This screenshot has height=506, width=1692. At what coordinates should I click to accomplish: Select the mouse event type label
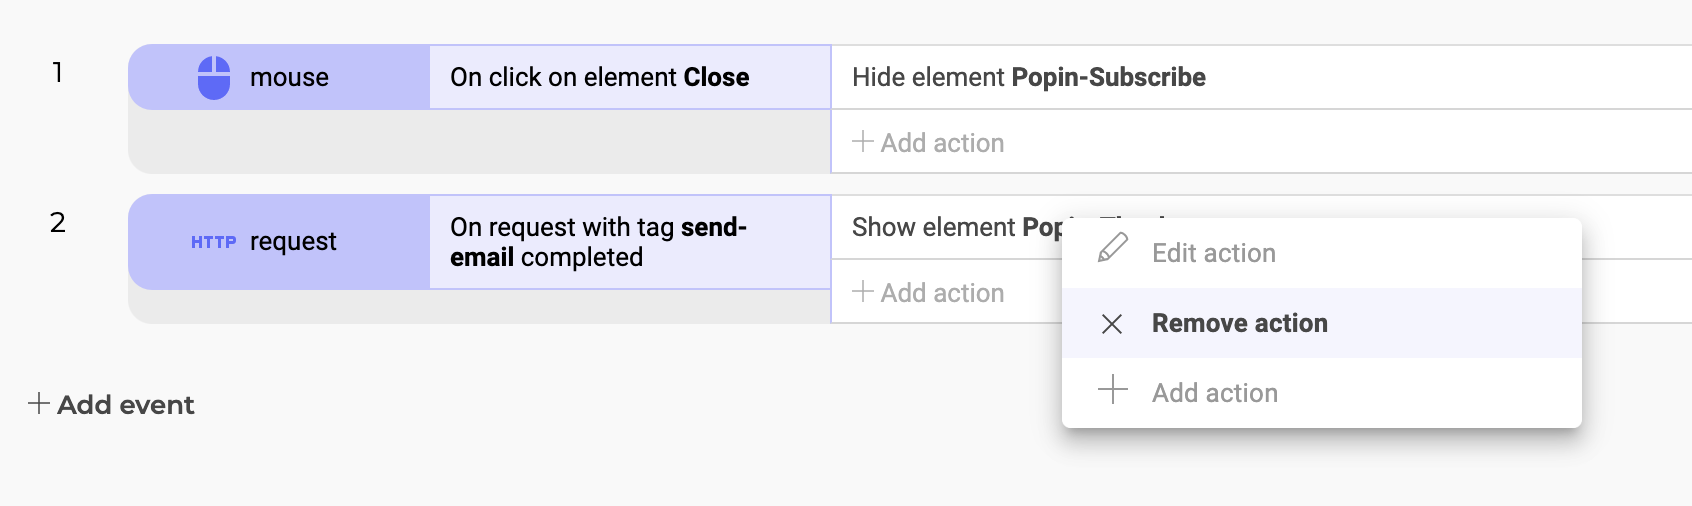(289, 77)
